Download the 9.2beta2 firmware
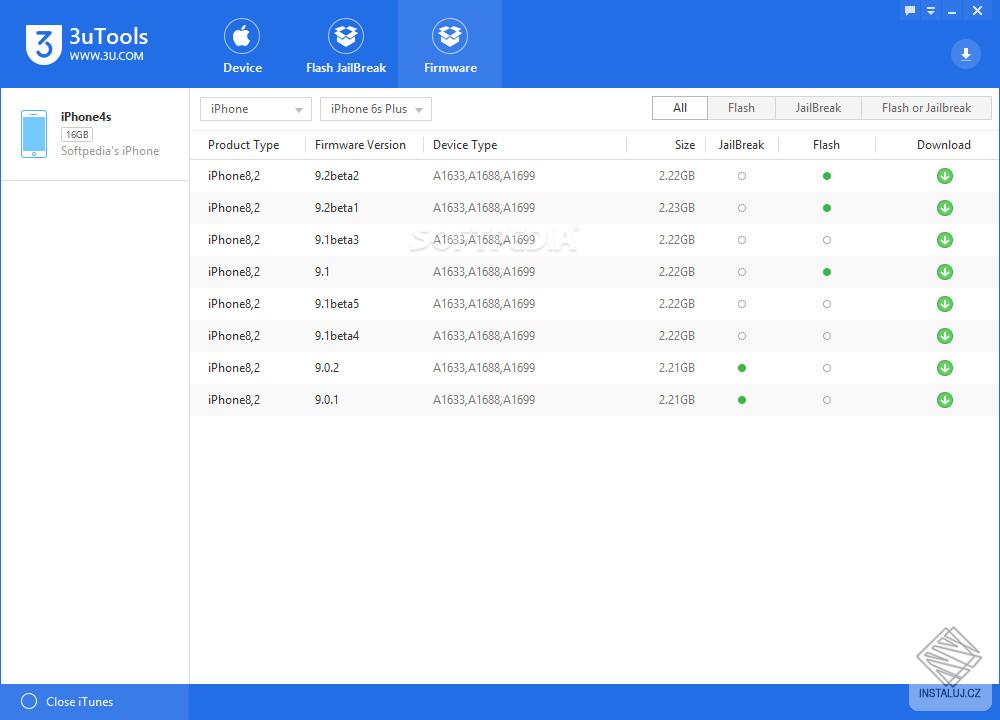The image size is (1000, 720). pyautogui.click(x=944, y=176)
